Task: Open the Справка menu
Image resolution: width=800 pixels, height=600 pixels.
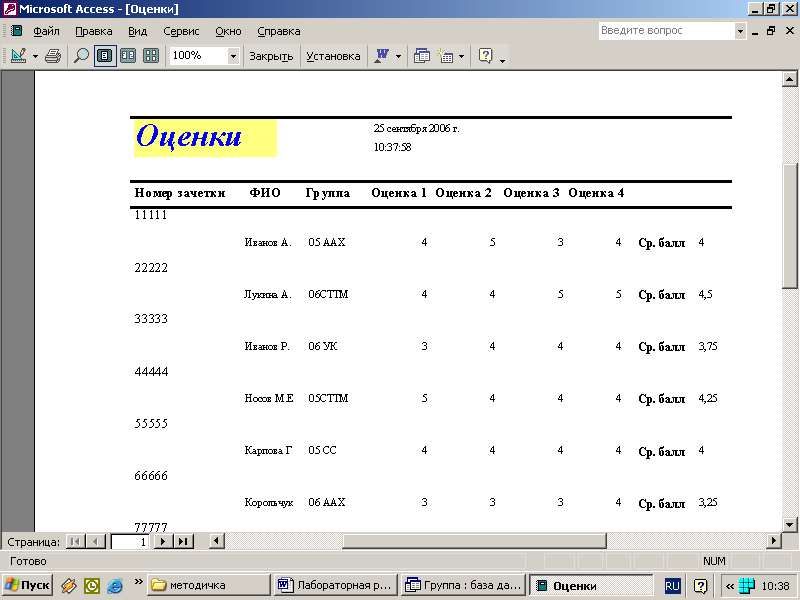Action: coord(279,31)
